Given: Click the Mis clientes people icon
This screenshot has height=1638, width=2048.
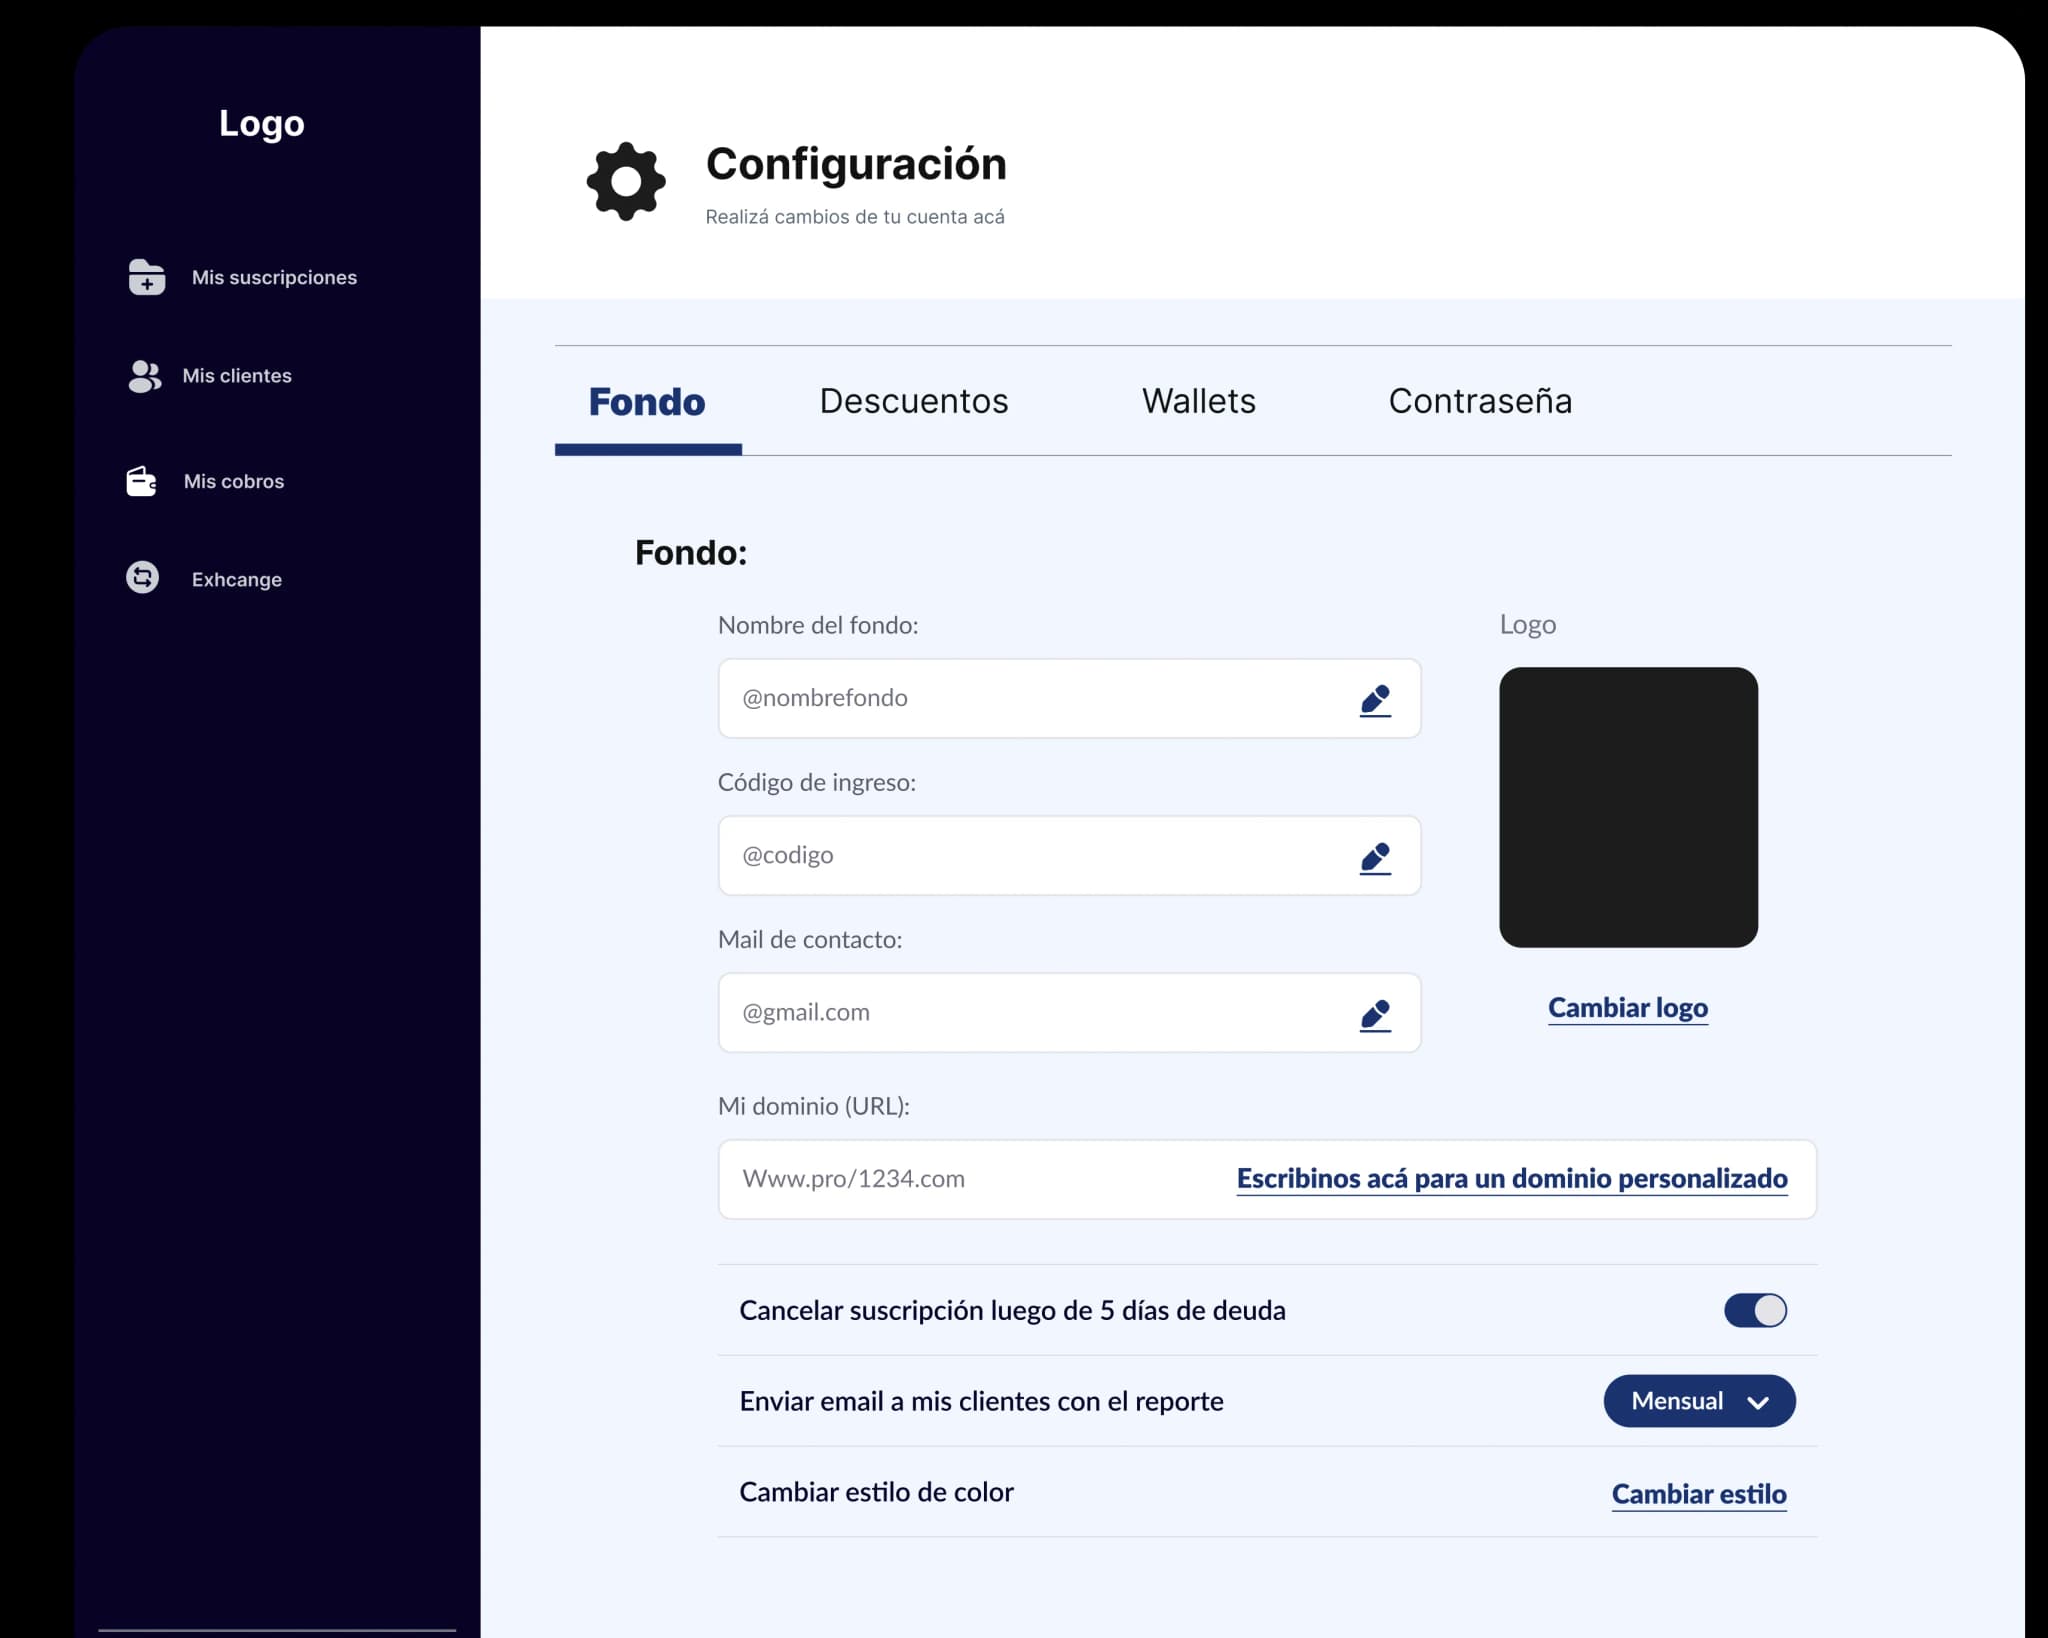Looking at the screenshot, I should pyautogui.click(x=145, y=376).
